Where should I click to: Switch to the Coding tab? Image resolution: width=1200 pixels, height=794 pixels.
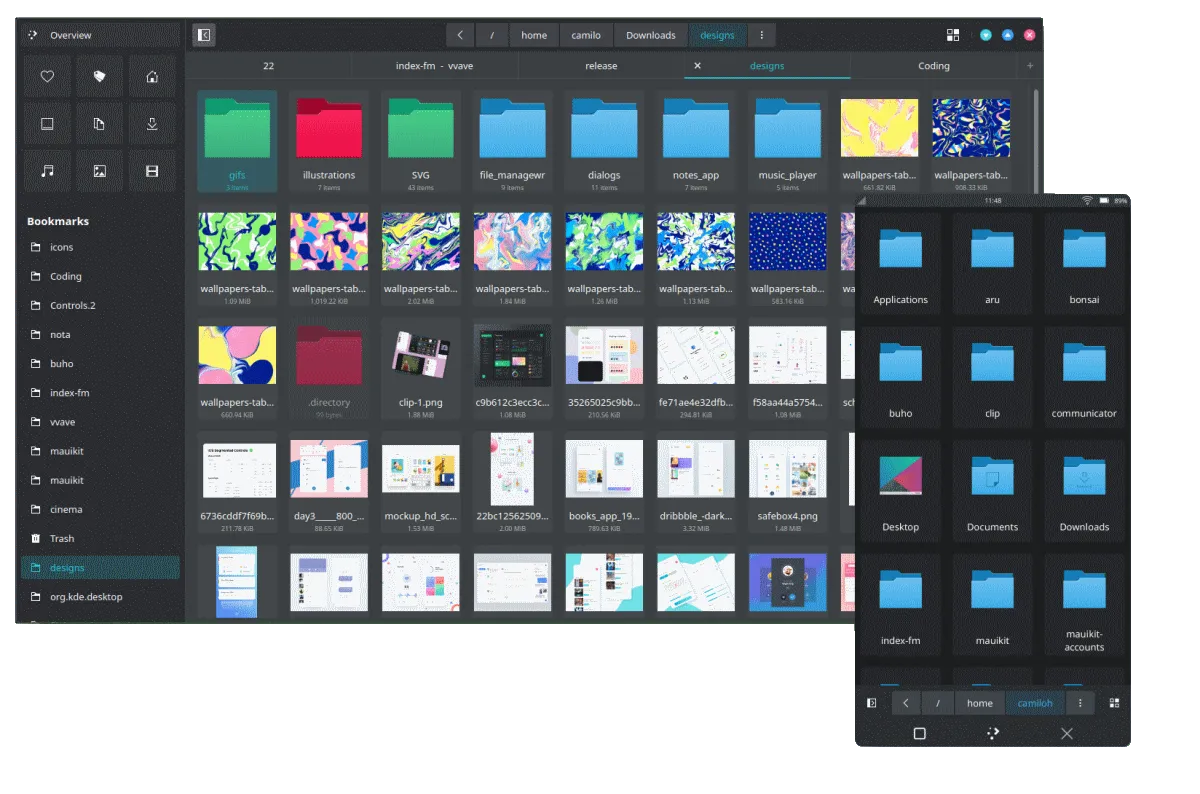[933, 66]
